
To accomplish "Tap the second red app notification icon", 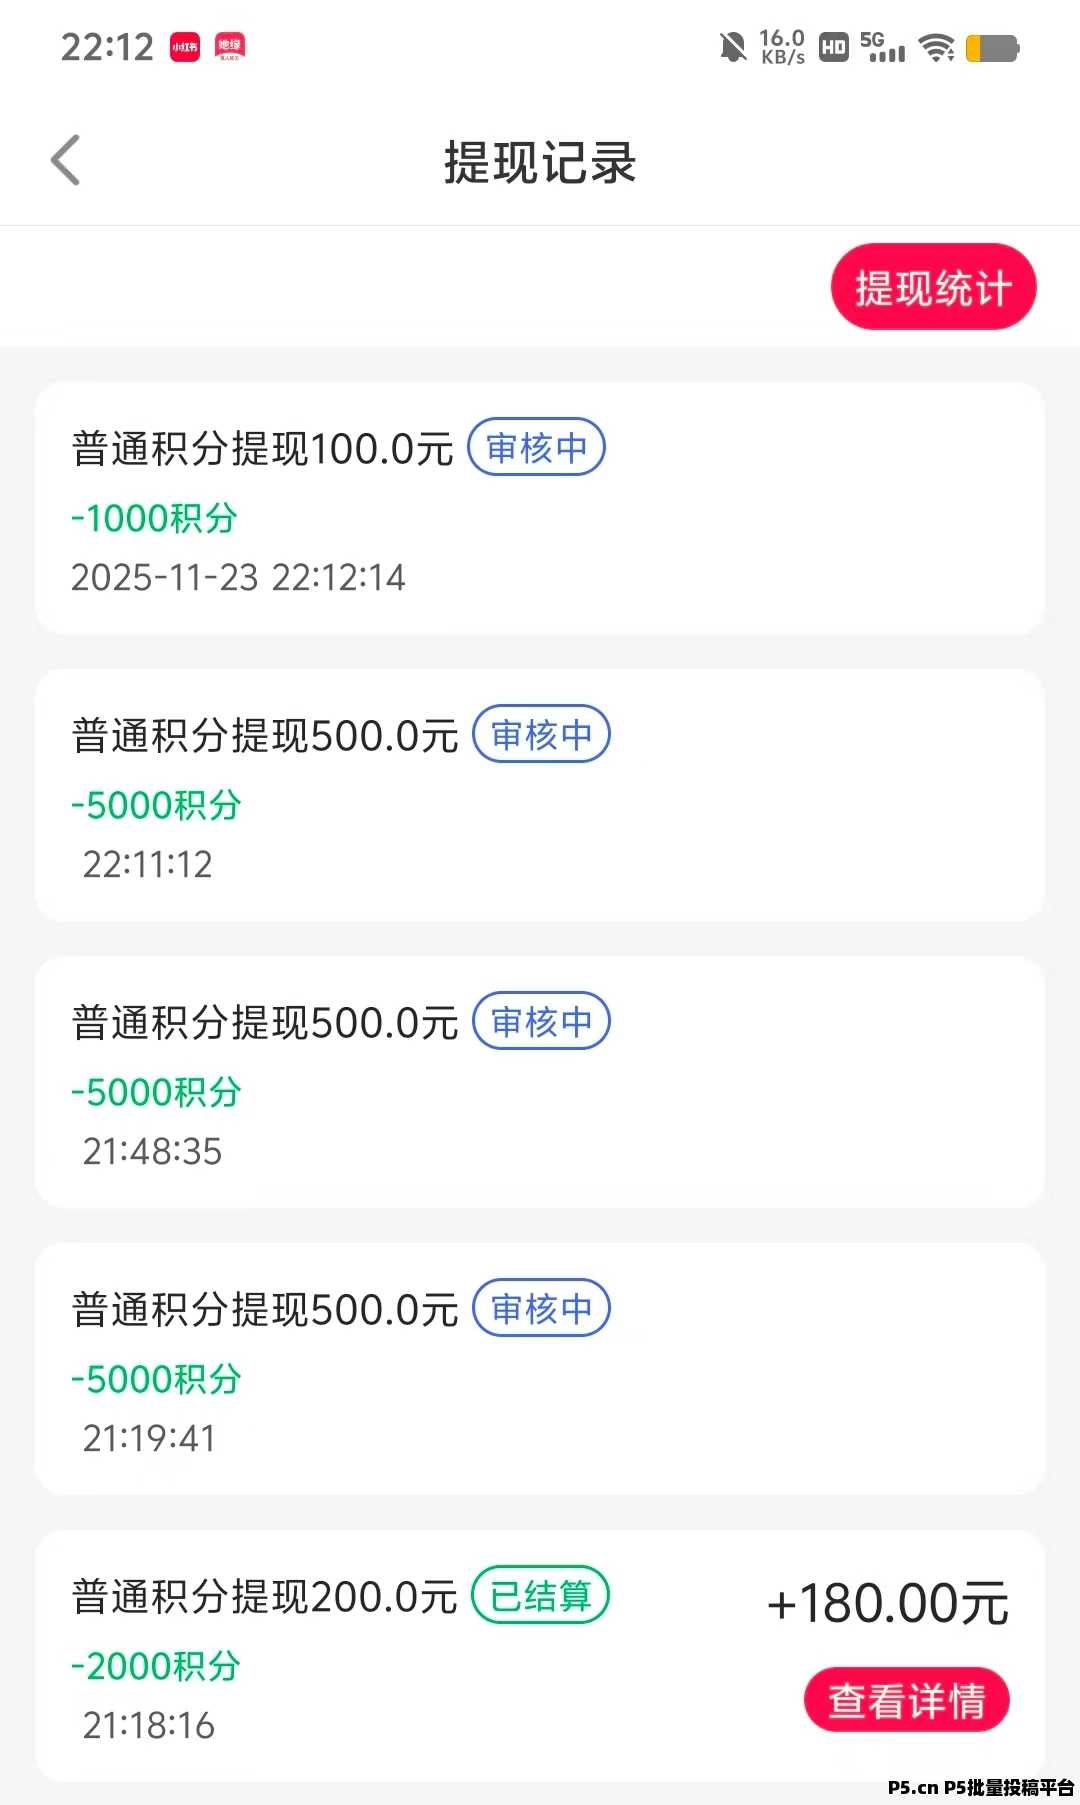I will point(230,47).
